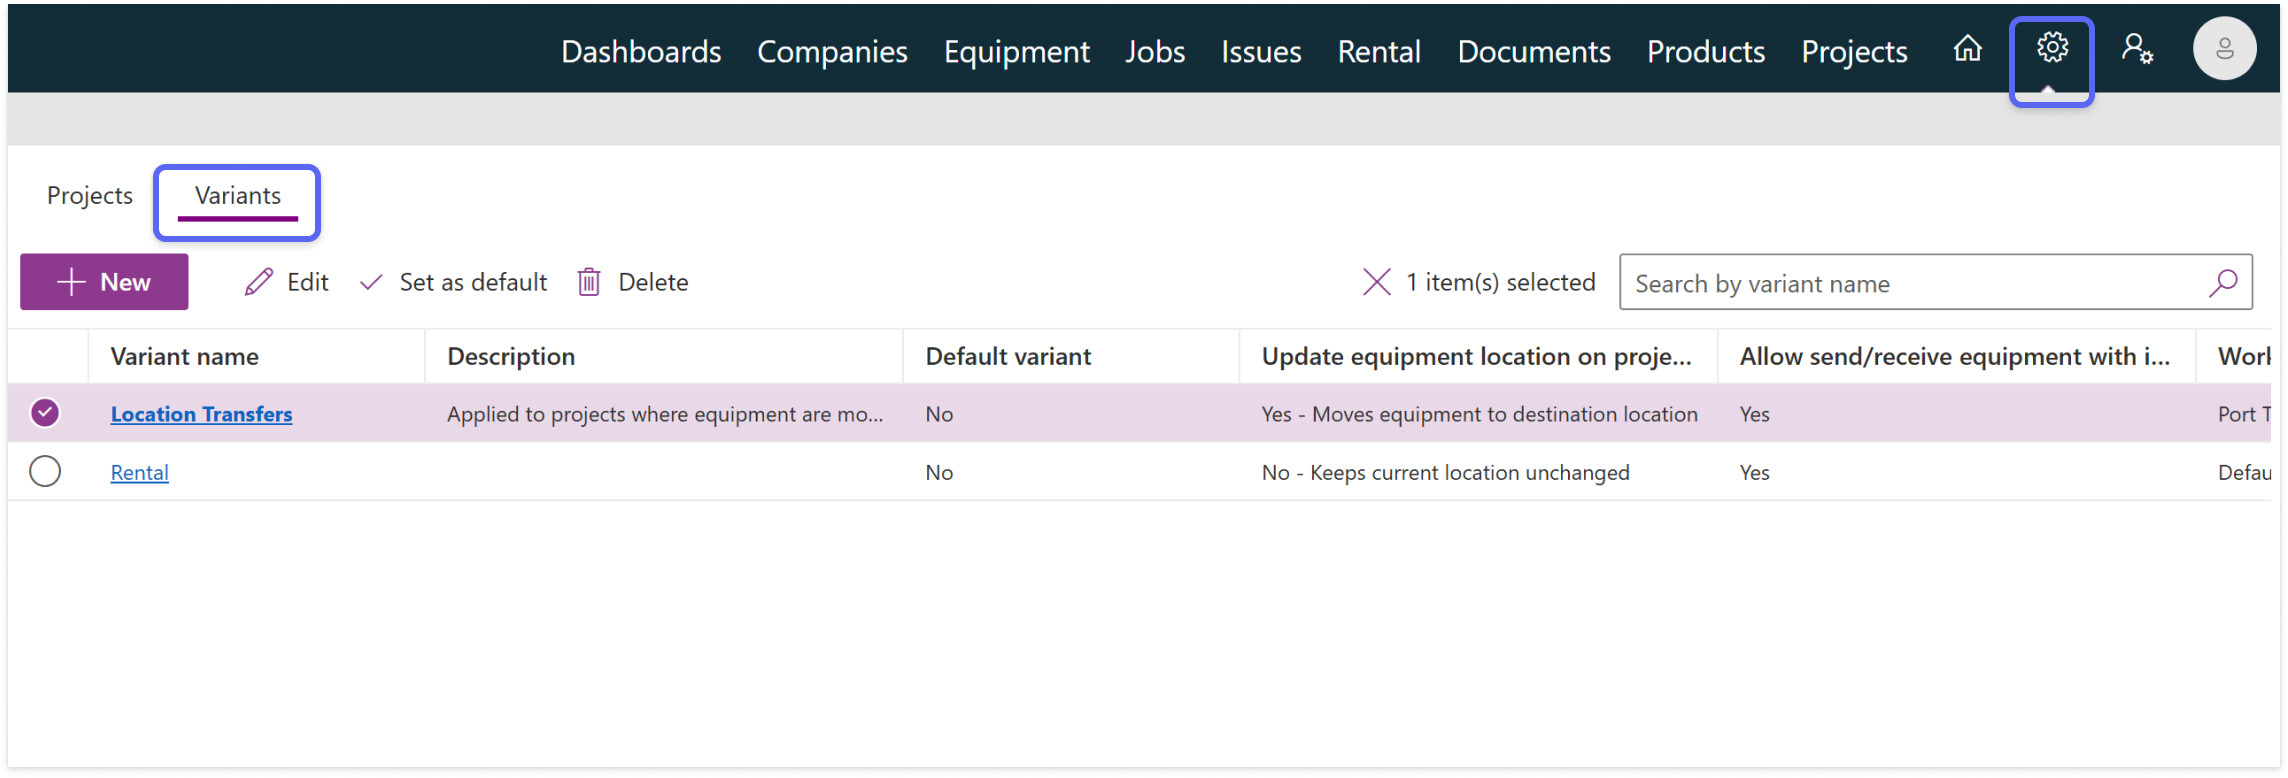Open the Equipment menu
The width and height of the screenshot is (2288, 778).
point(1016,52)
